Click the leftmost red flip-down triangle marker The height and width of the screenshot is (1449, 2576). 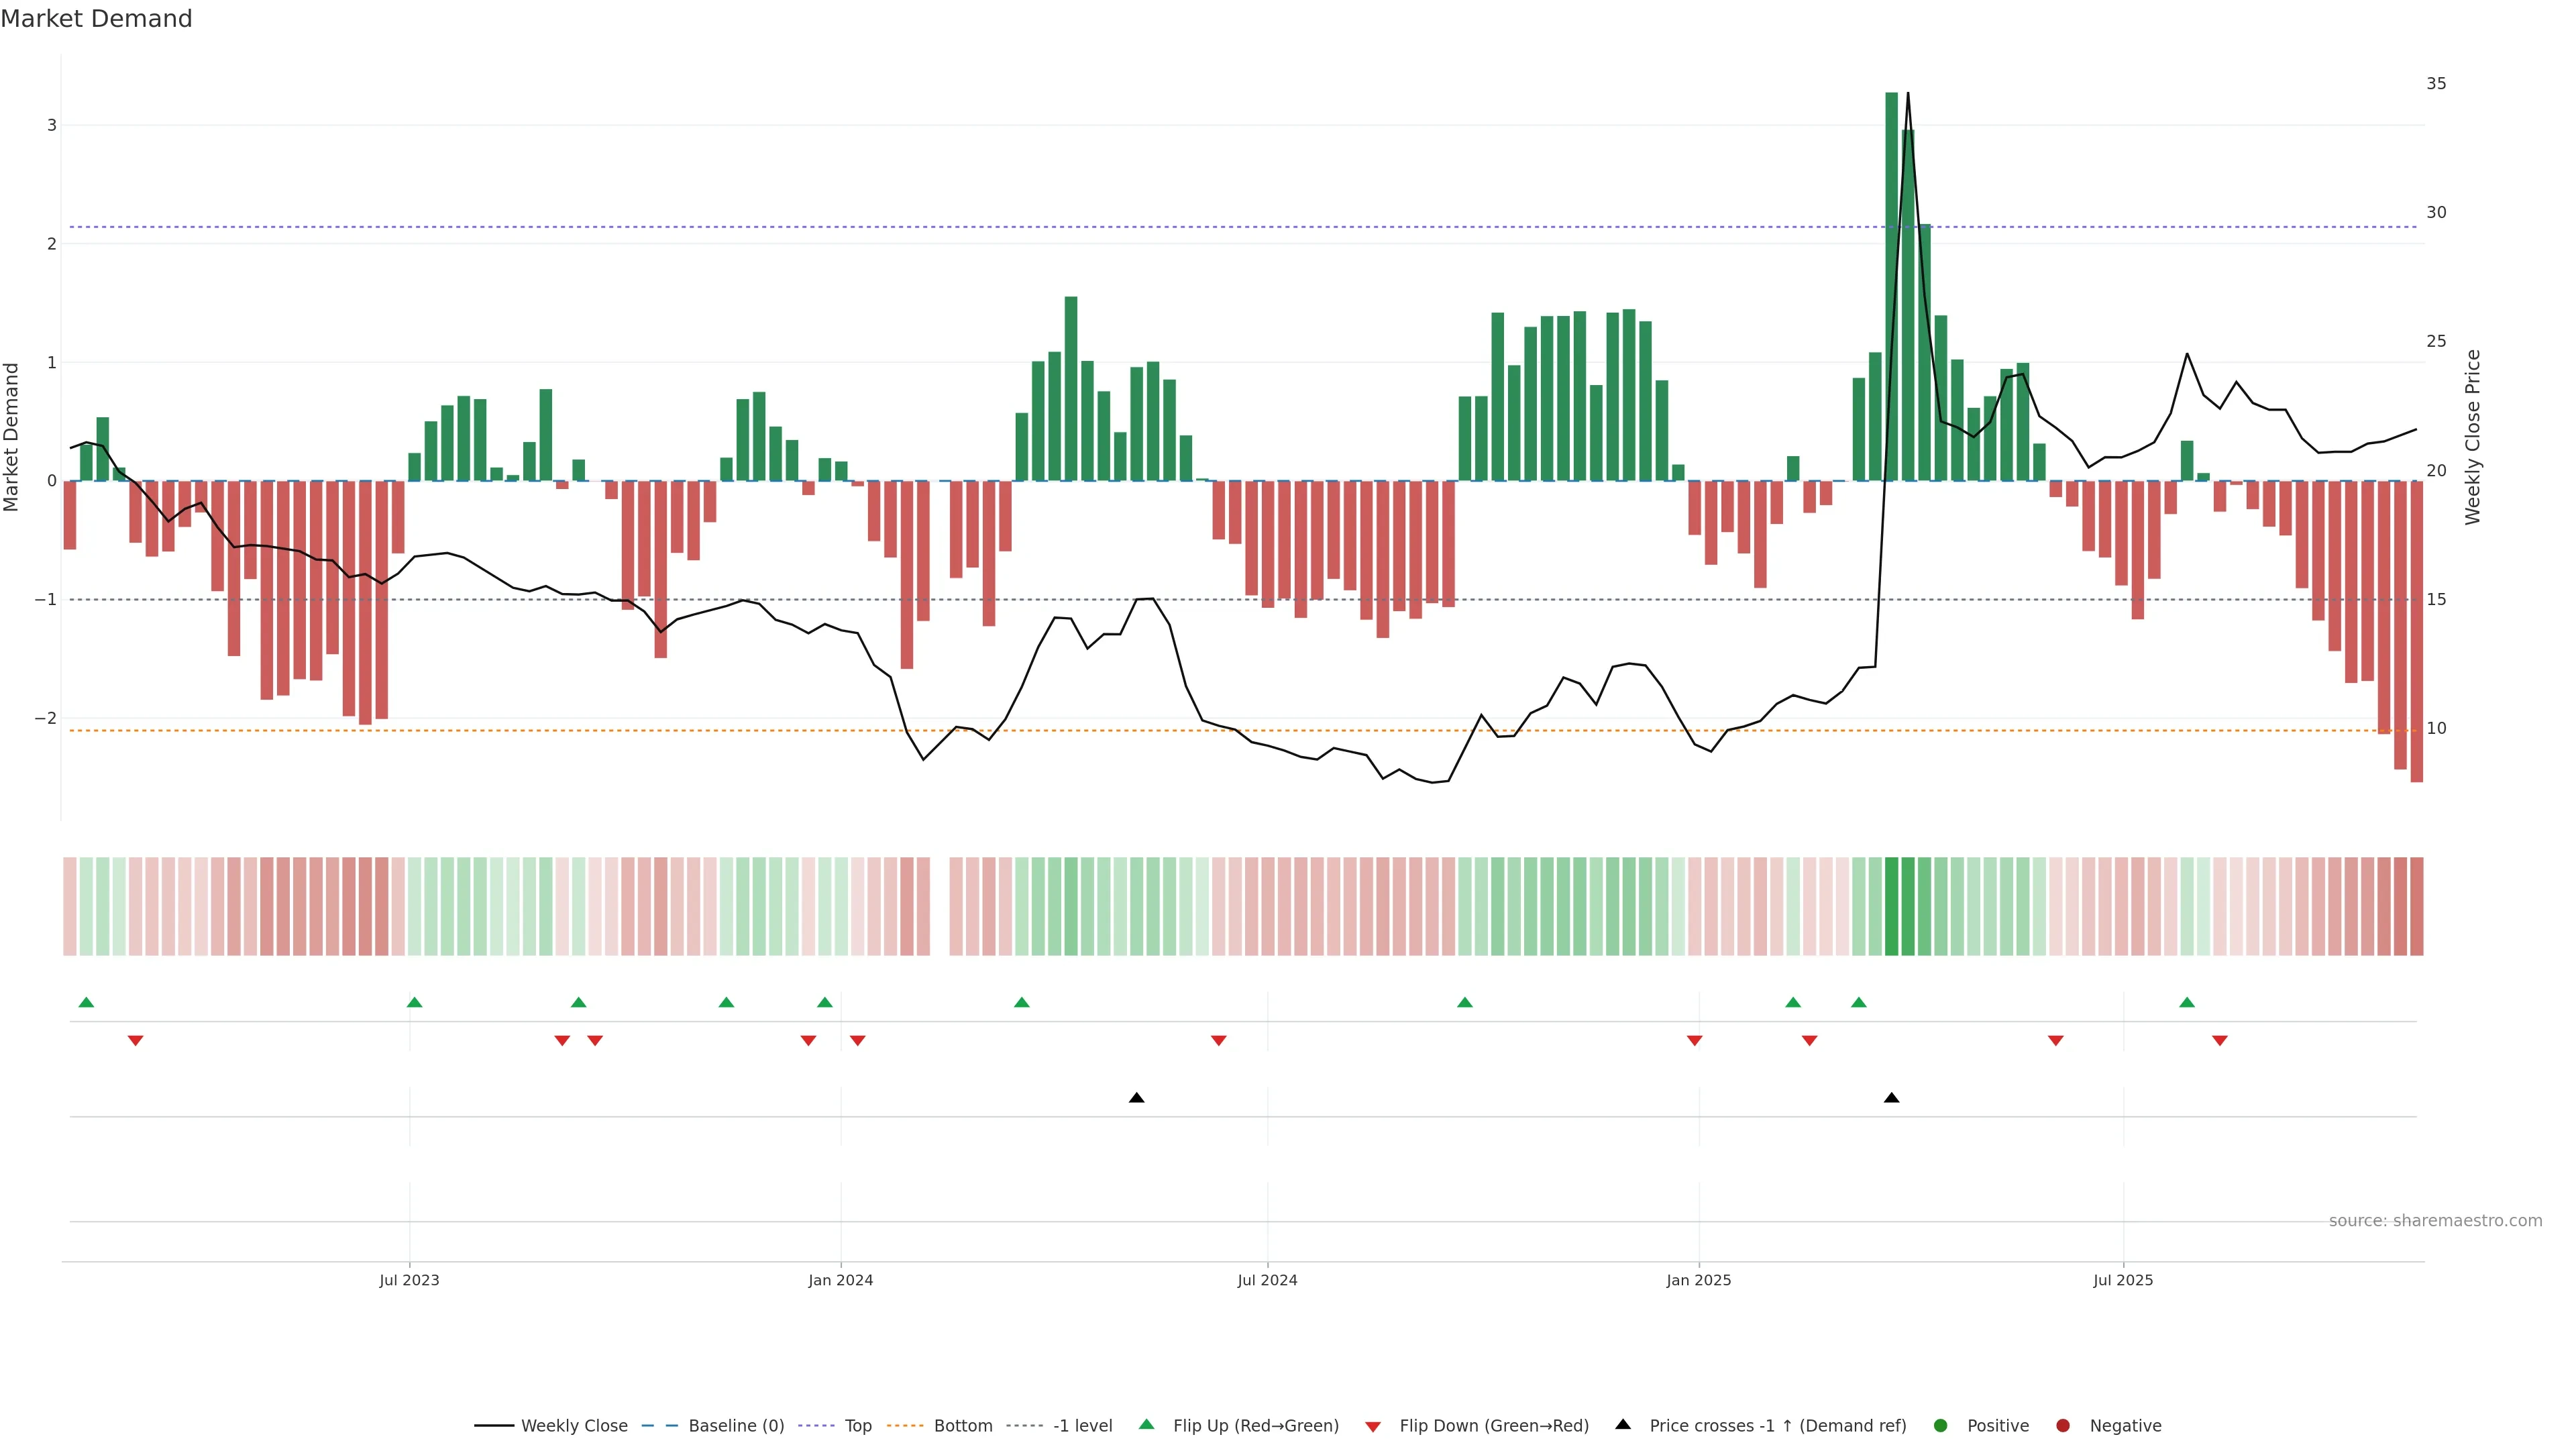(x=135, y=1041)
